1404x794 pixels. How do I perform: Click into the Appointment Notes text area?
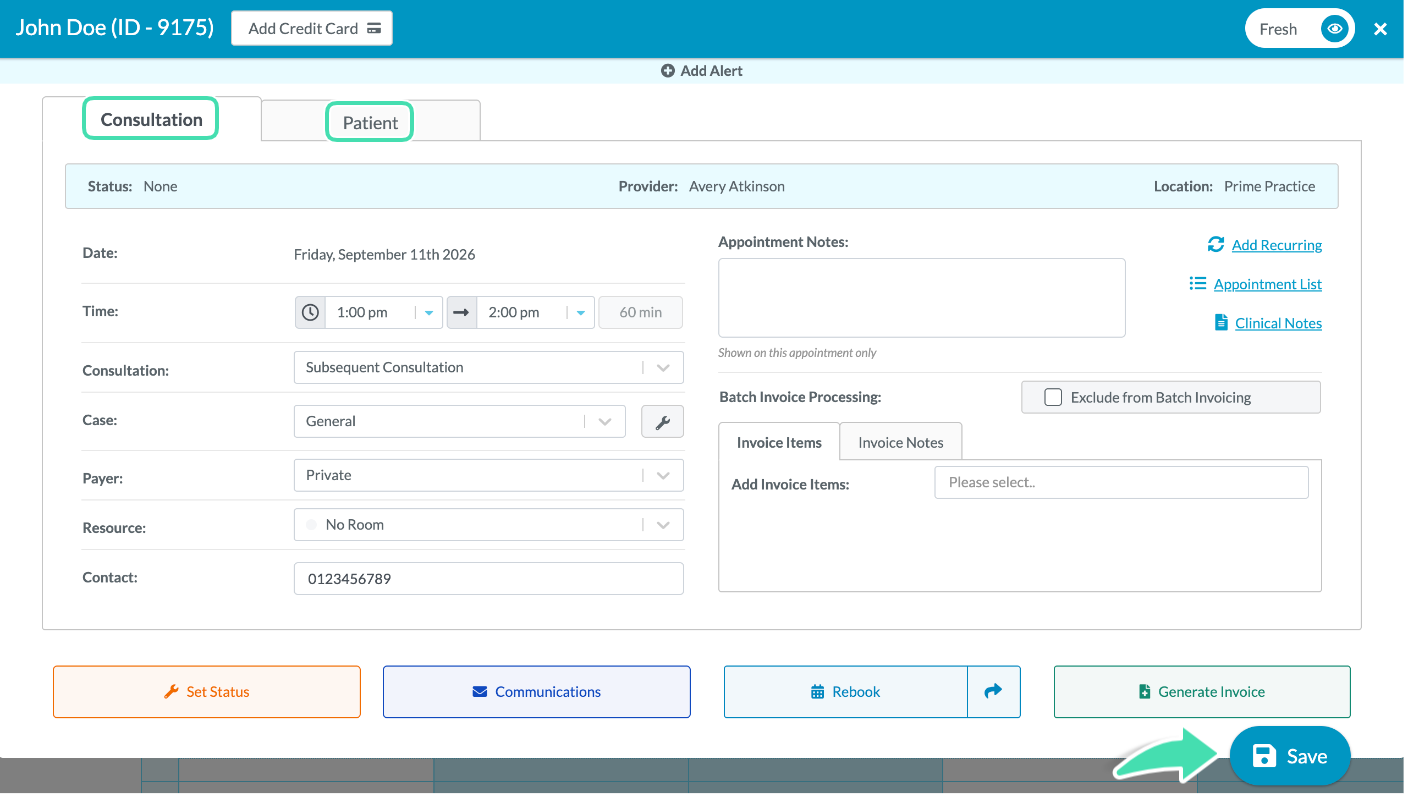pyautogui.click(x=922, y=298)
